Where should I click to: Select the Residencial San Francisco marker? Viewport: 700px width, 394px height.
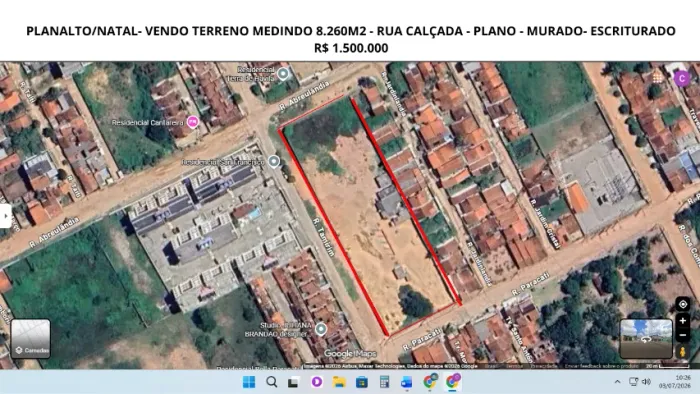point(274,162)
